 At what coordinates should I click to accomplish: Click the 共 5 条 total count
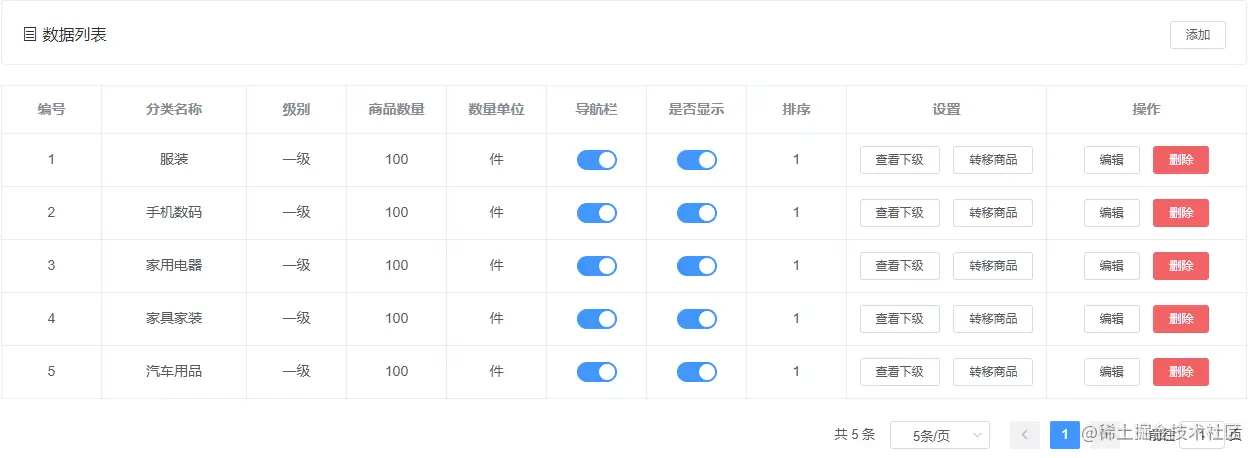pos(854,435)
